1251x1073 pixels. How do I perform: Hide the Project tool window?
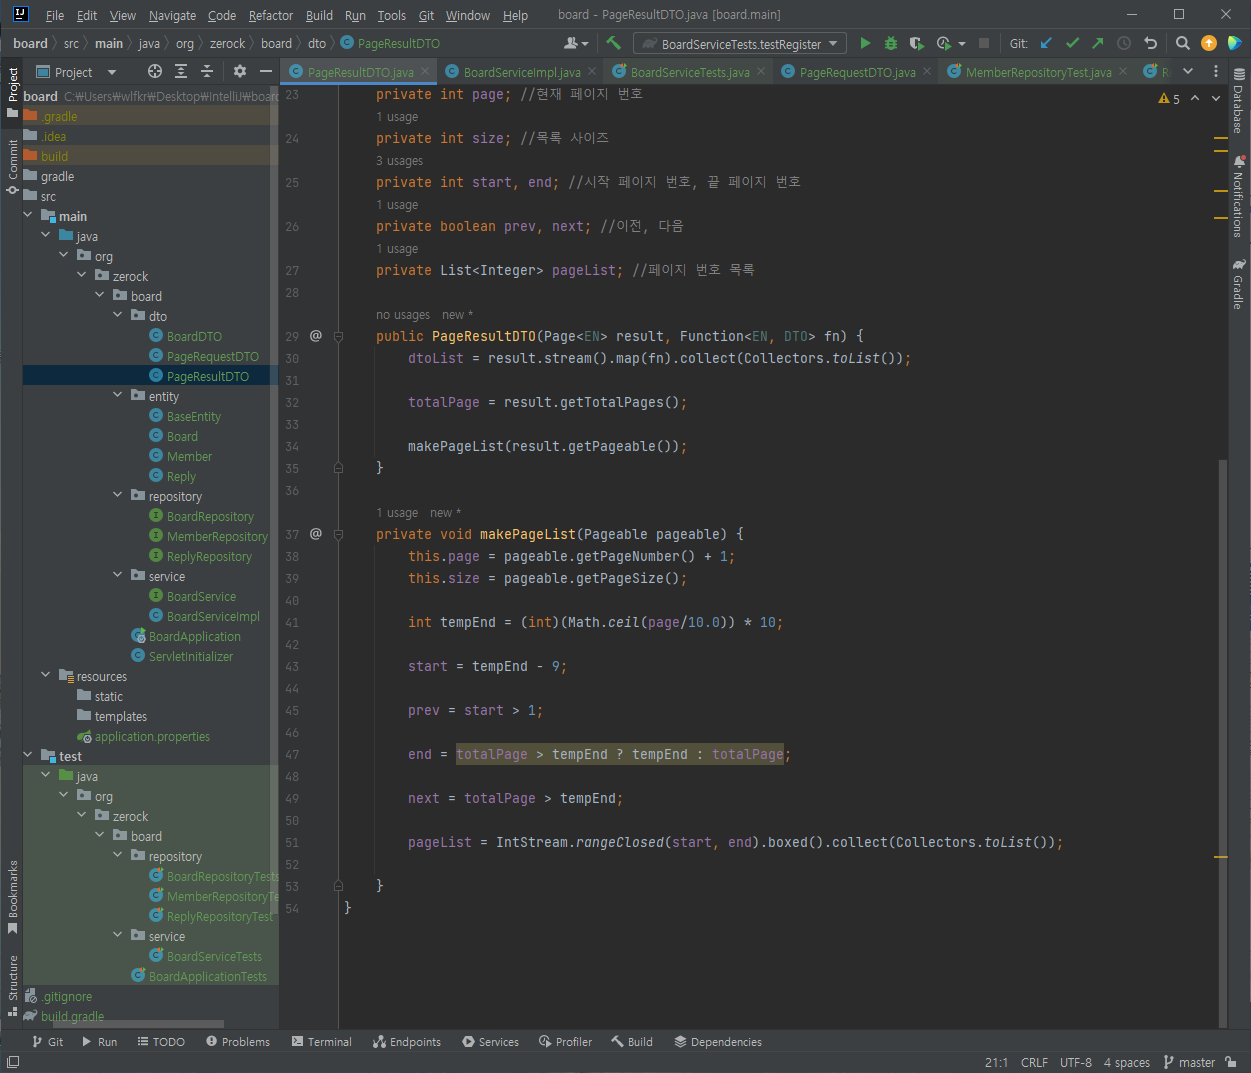tap(266, 71)
